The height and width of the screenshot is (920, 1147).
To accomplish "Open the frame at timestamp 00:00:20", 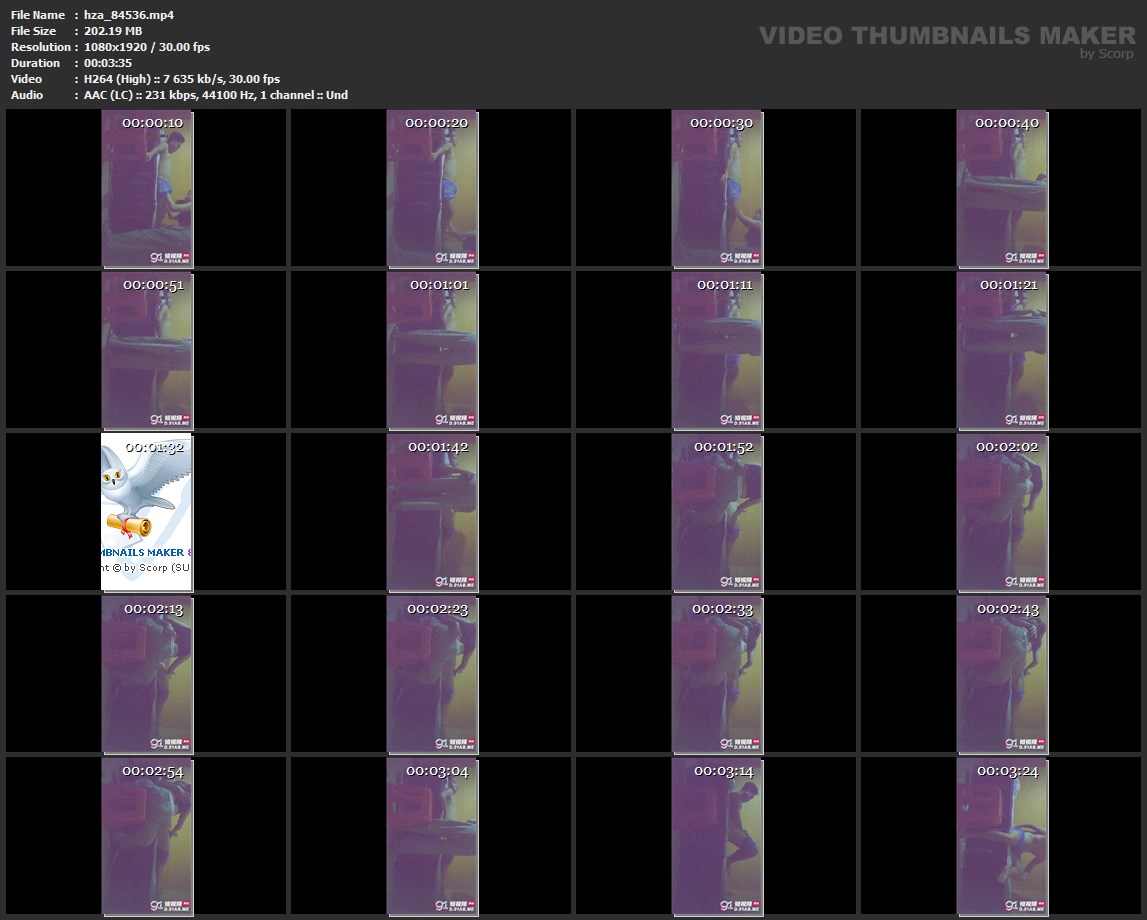I will [x=432, y=188].
